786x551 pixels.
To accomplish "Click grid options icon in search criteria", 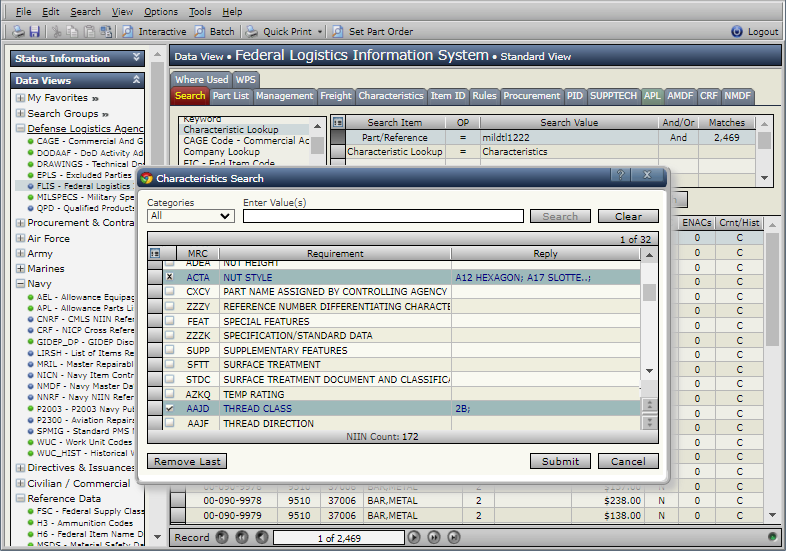I will tap(338, 122).
